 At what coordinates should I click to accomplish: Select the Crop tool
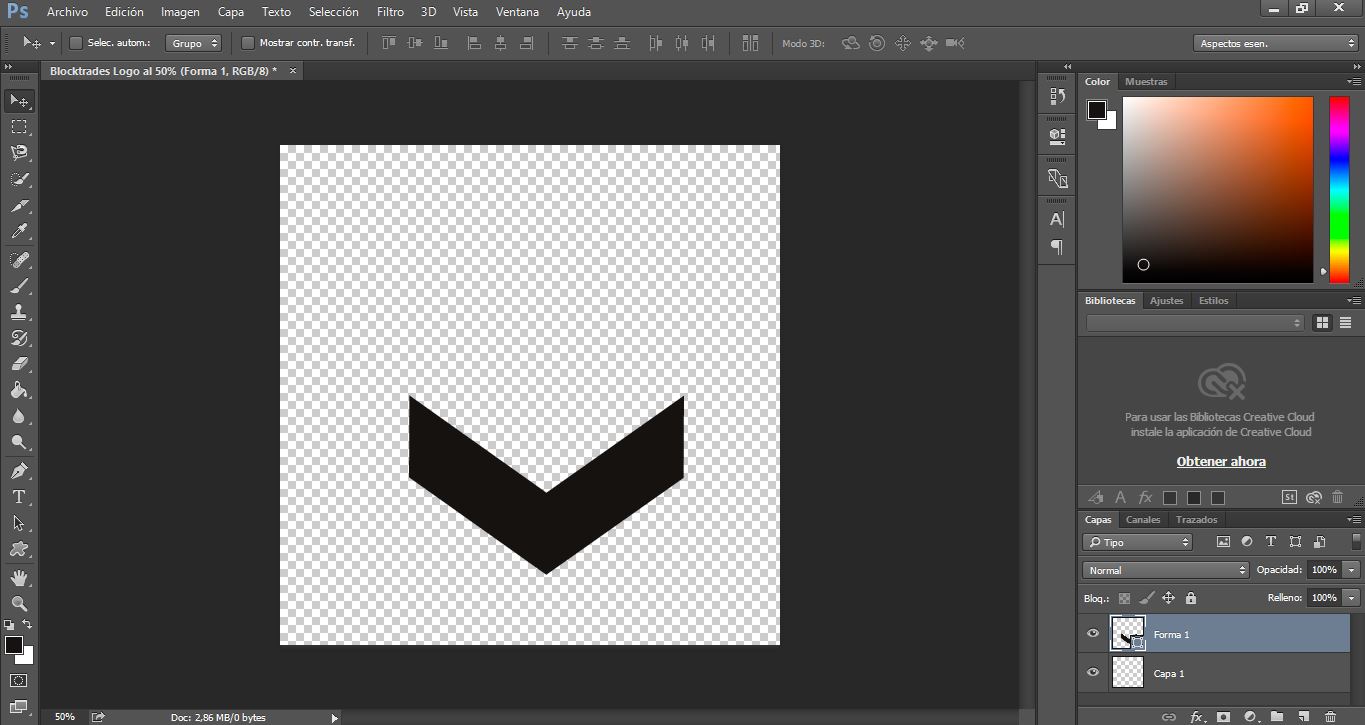click(x=19, y=206)
